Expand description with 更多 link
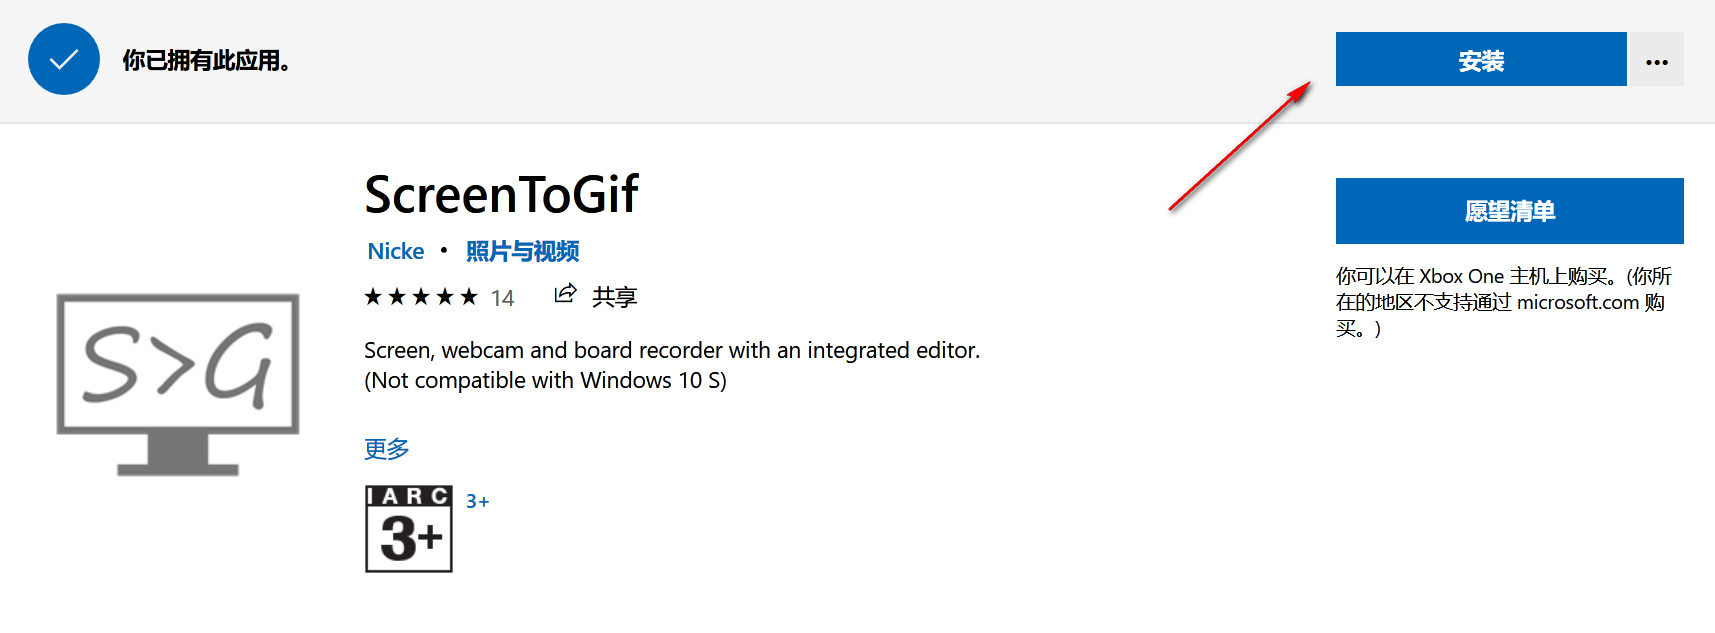1715x633 pixels. pyautogui.click(x=387, y=448)
